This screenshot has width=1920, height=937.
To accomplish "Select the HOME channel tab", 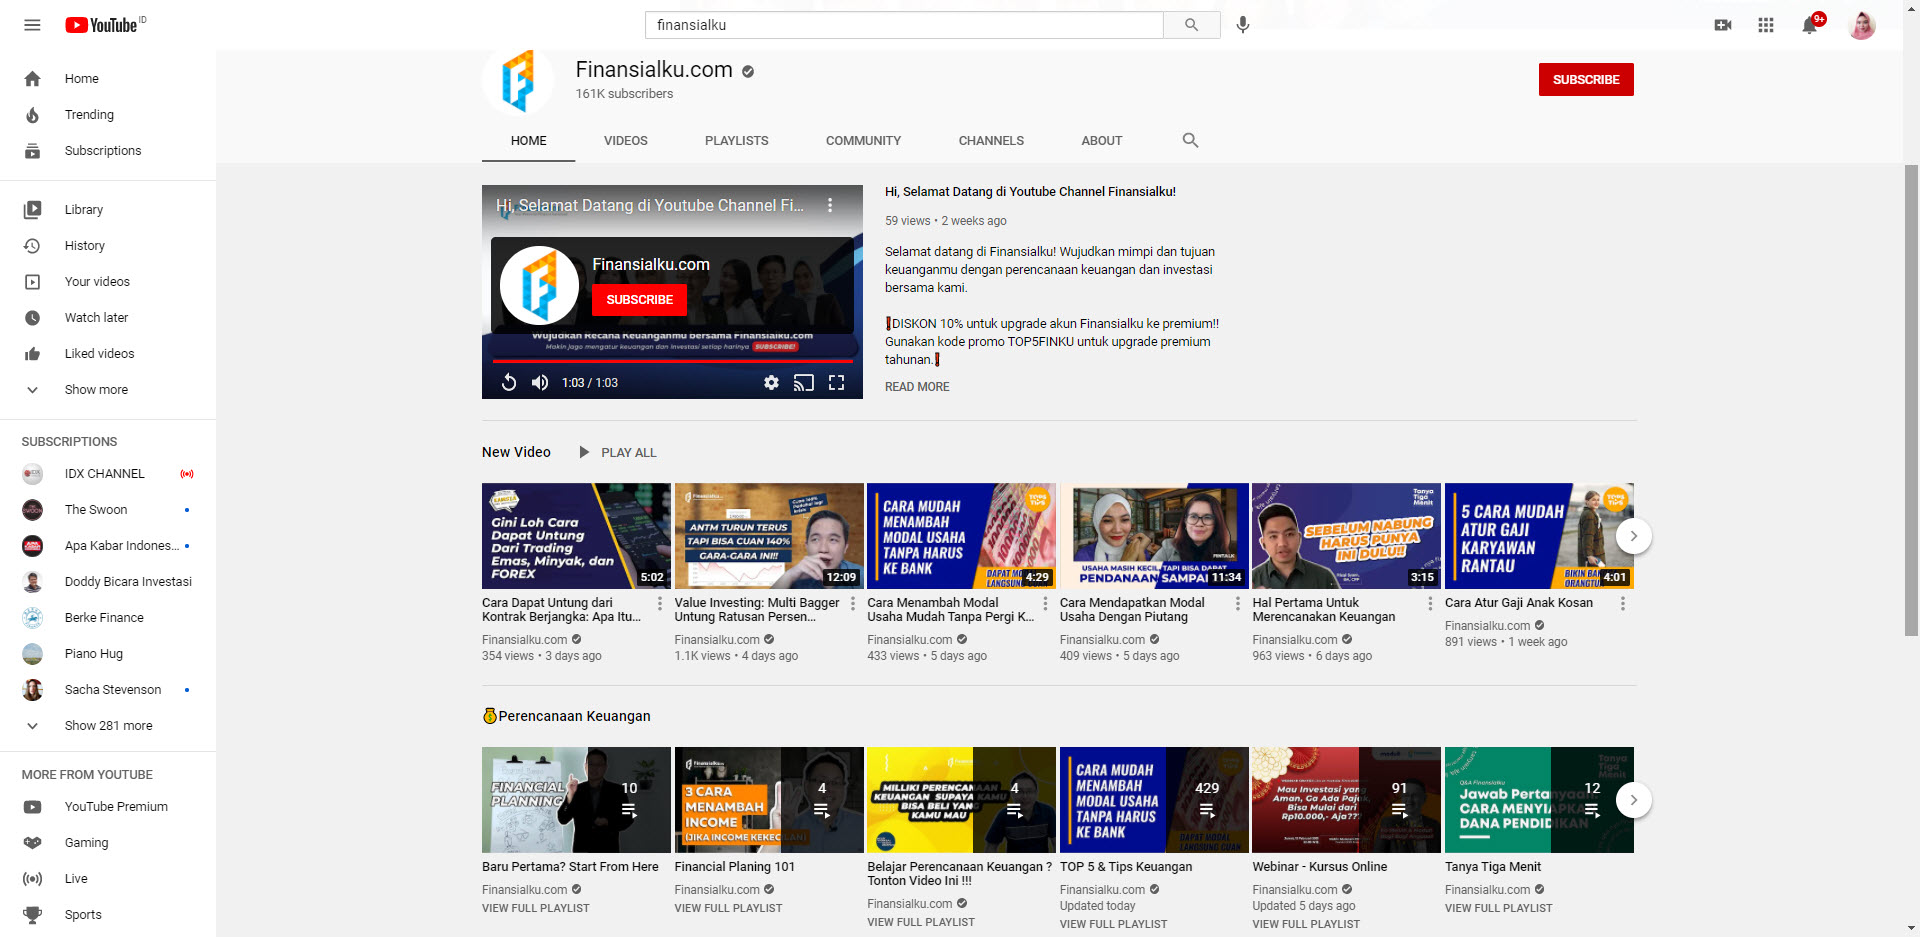I will click(529, 141).
